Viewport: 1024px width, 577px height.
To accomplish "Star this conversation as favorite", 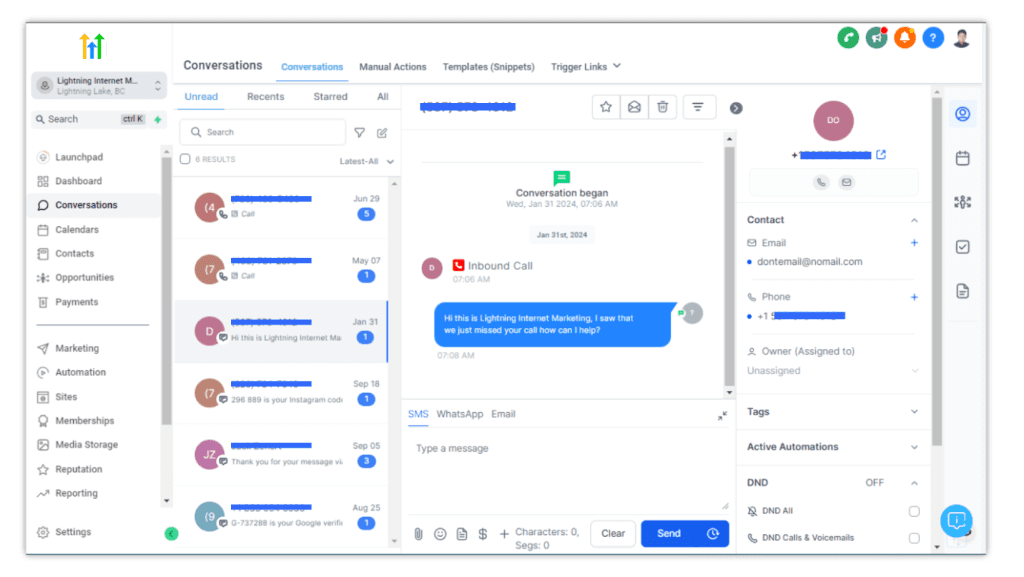I will pos(605,107).
